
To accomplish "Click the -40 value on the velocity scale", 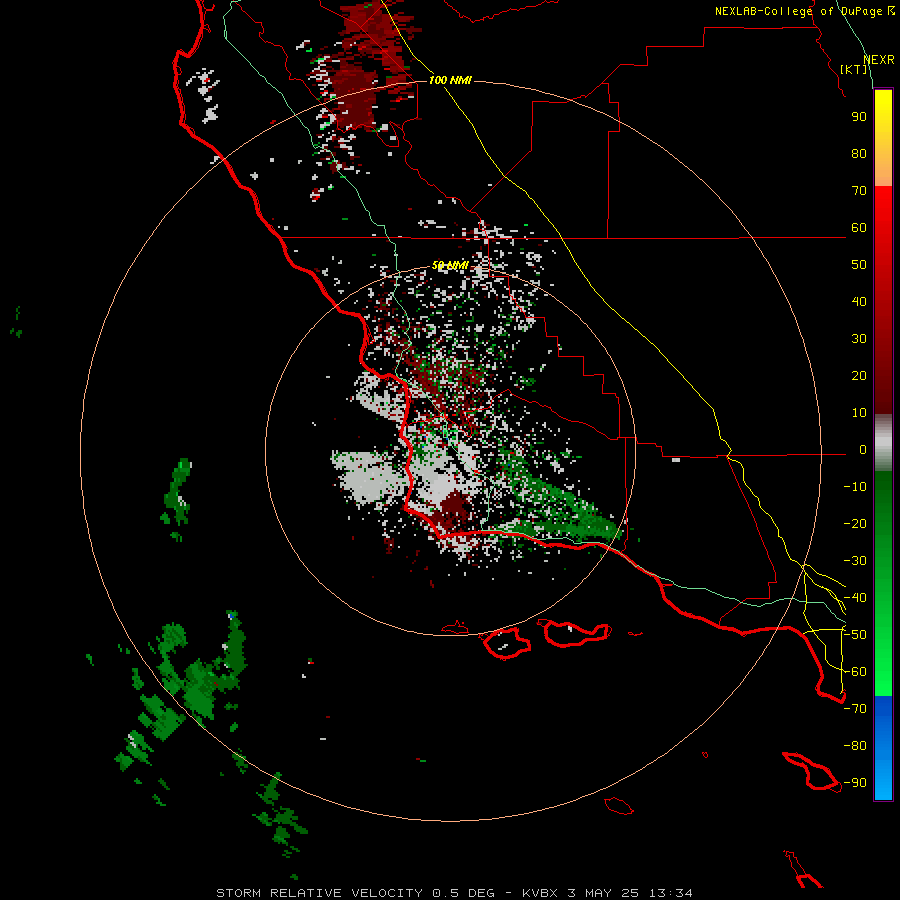I will pos(855,598).
